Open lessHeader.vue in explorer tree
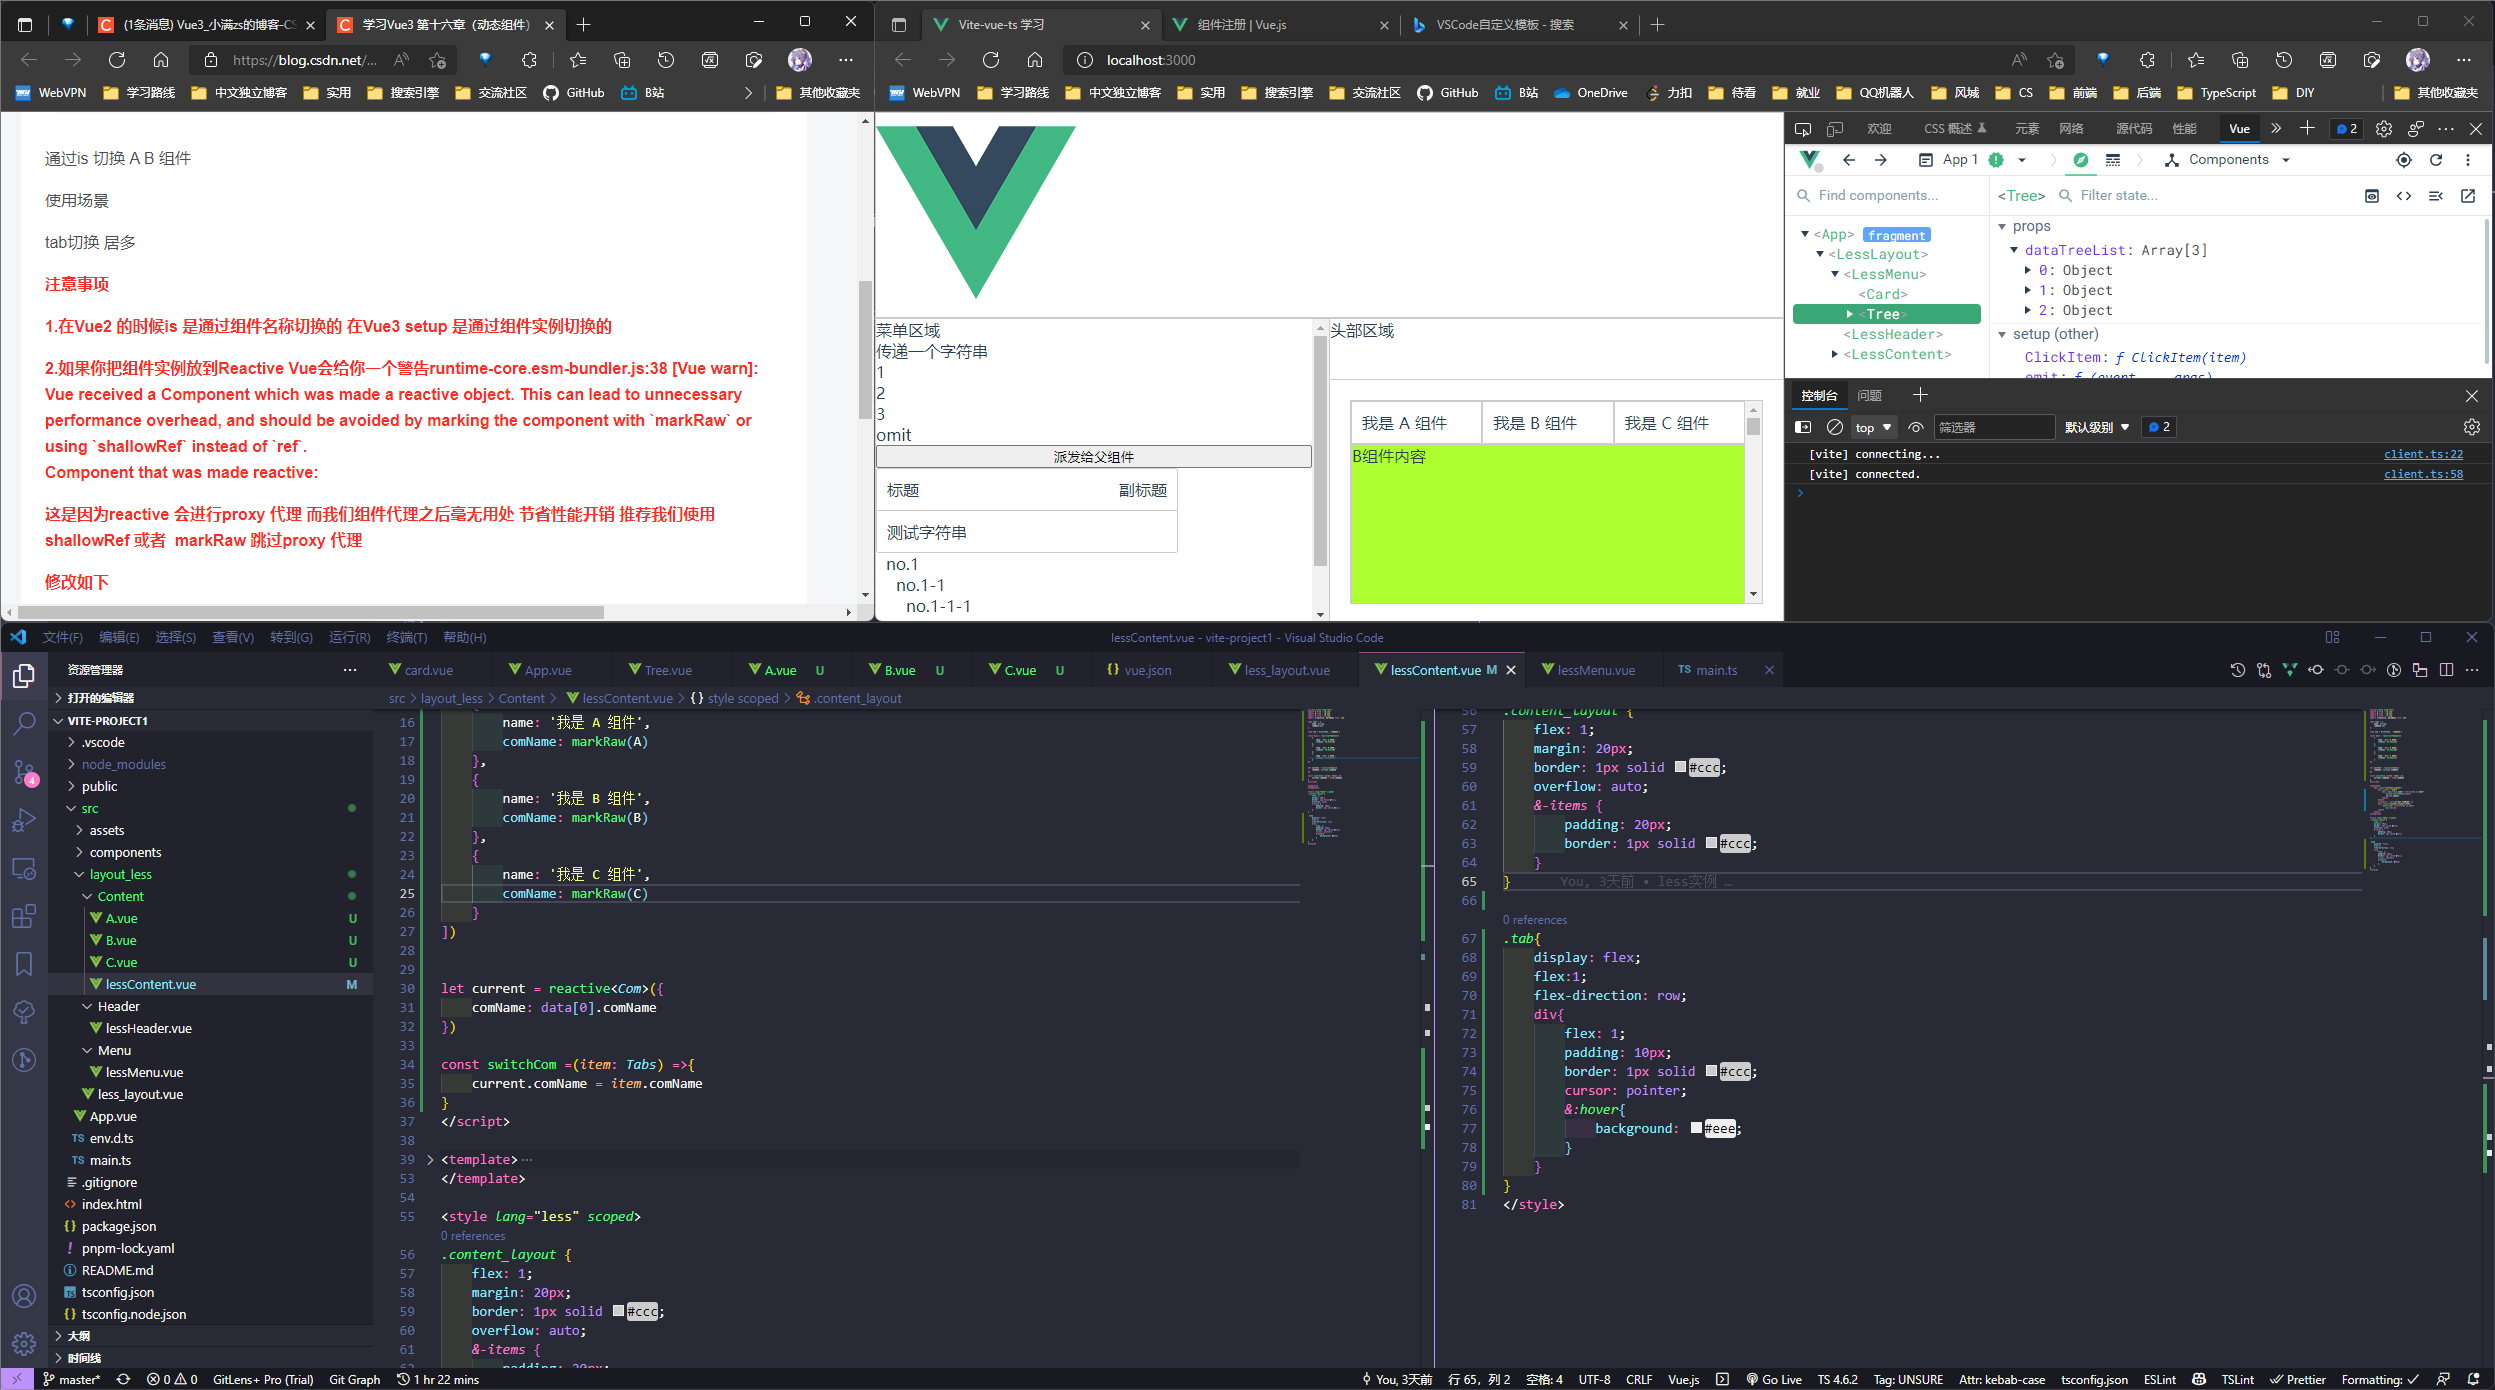This screenshot has height=1390, width=2495. pyautogui.click(x=148, y=1029)
